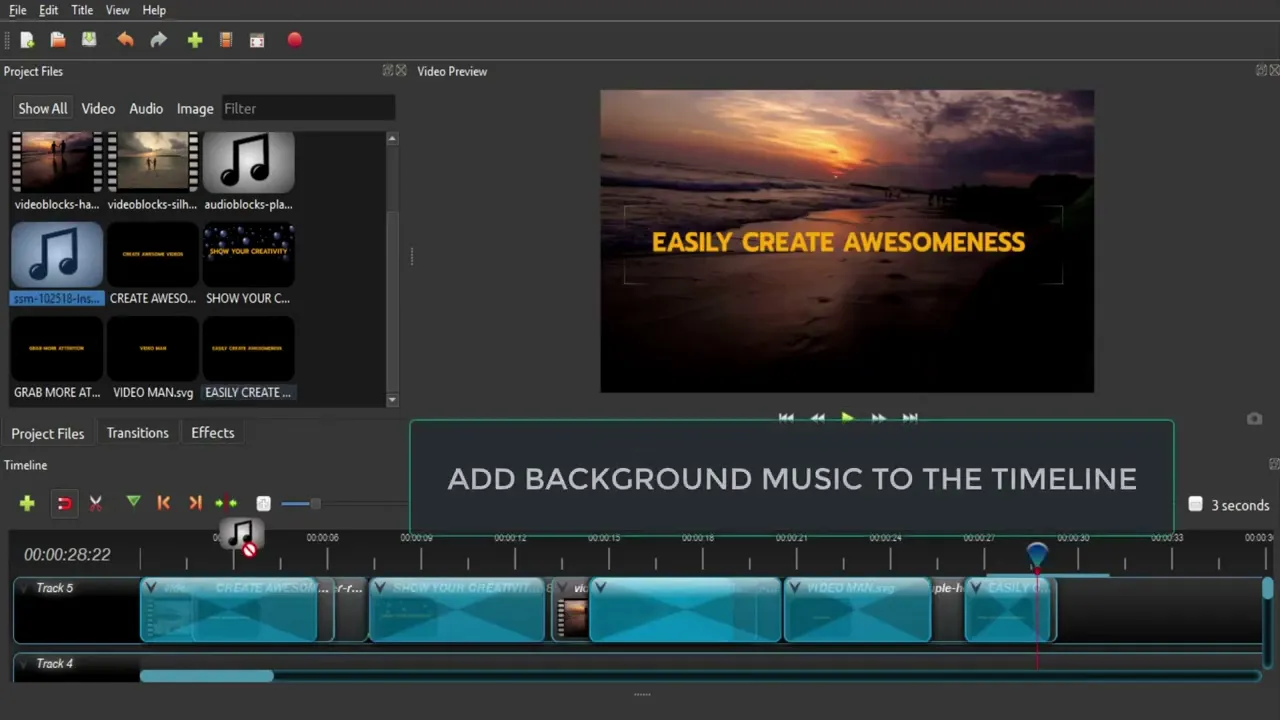Rewind the video preview
1280x720 pixels.
(x=817, y=418)
